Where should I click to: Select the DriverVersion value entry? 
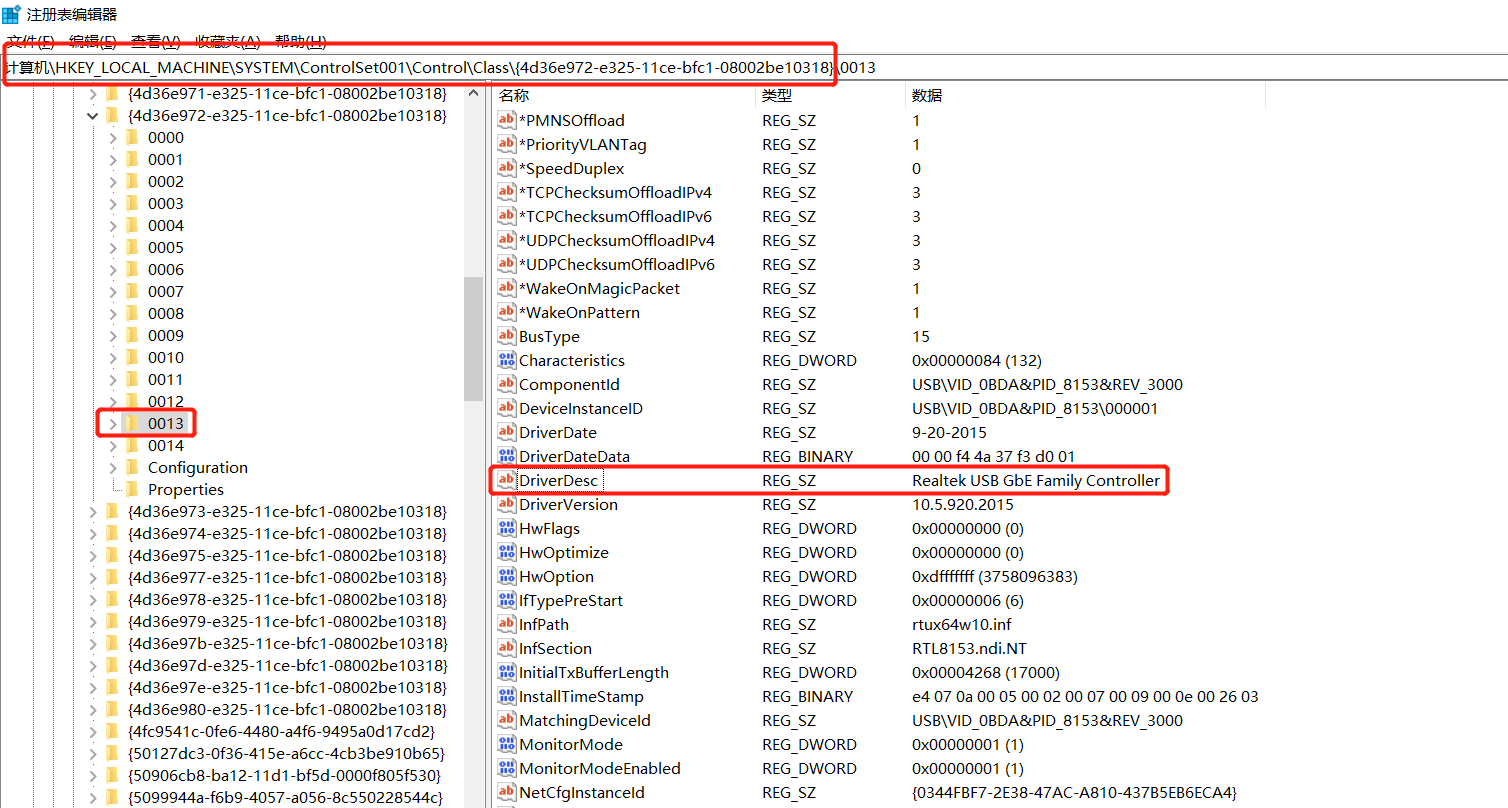(570, 504)
